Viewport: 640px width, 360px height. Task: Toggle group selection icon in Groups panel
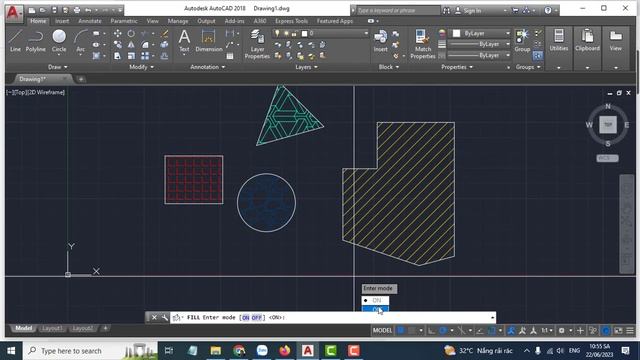(x=538, y=56)
